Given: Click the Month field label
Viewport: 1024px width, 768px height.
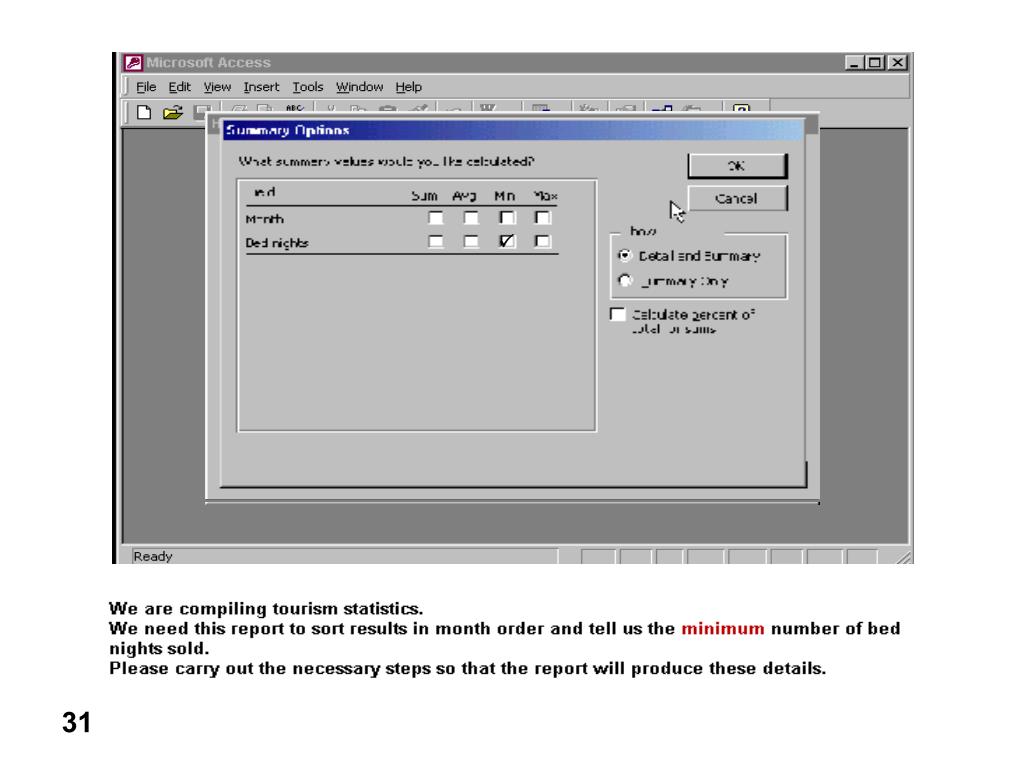Looking at the screenshot, I should [264, 219].
